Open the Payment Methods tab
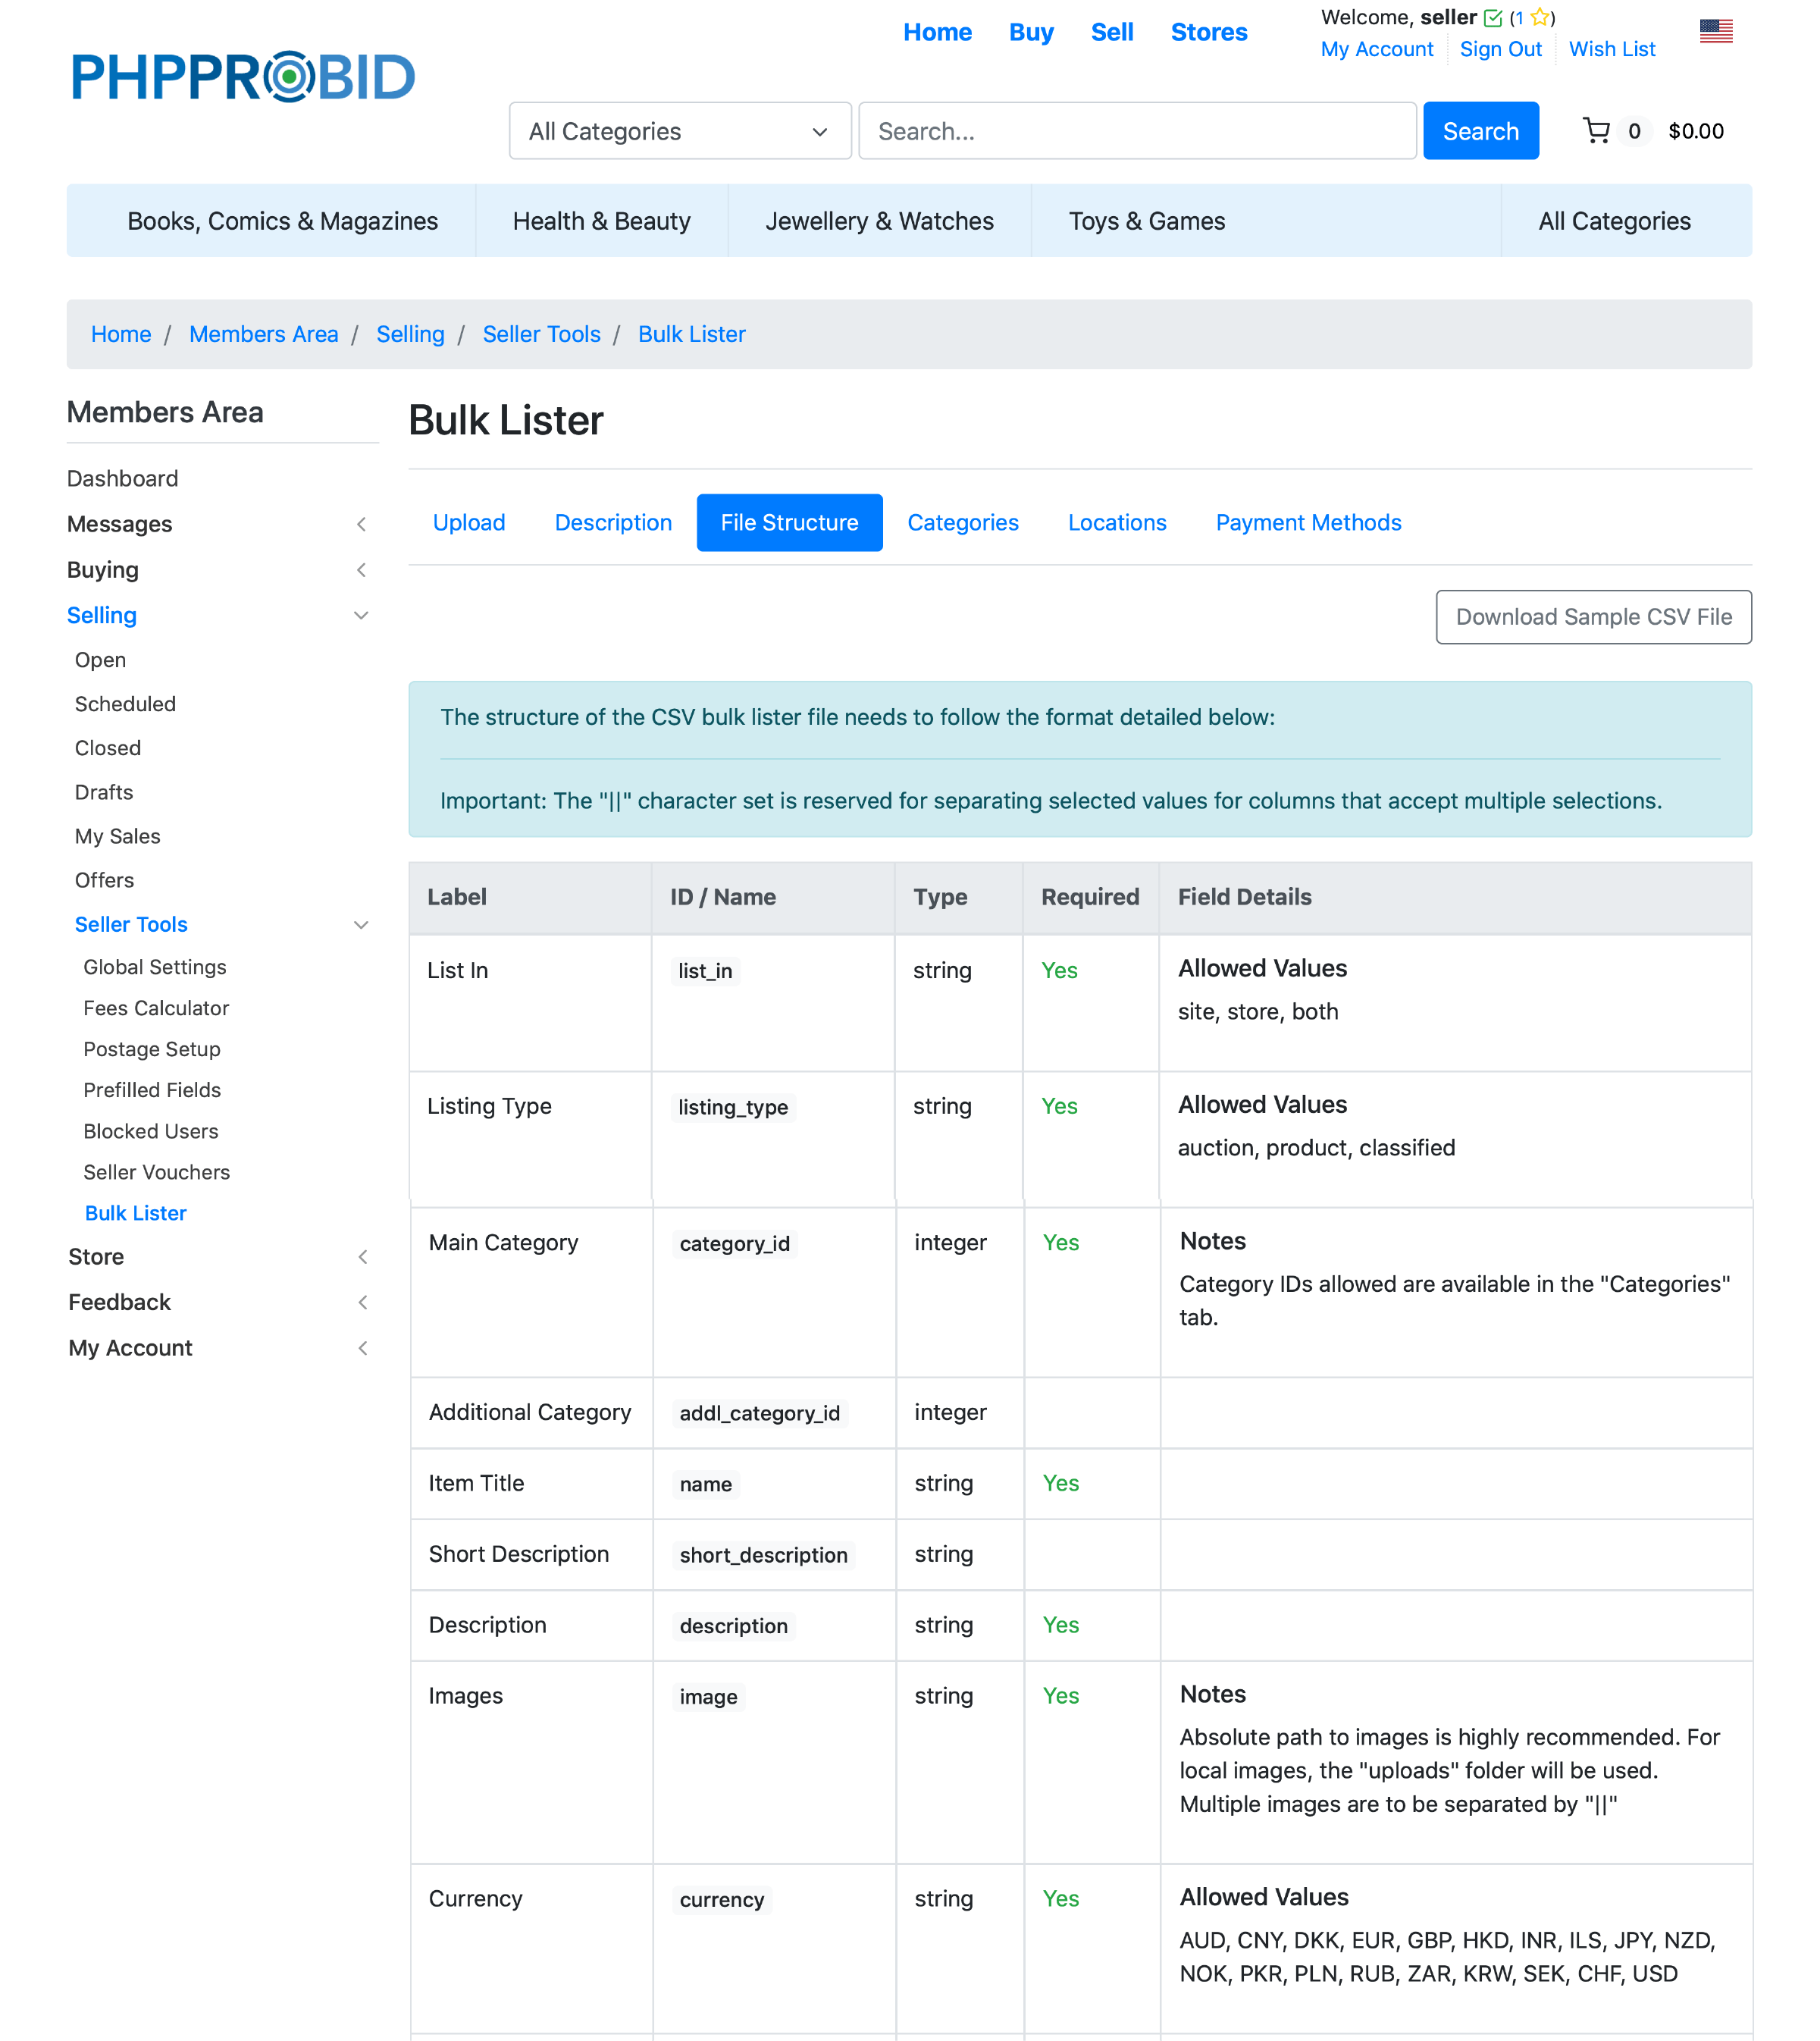The width and height of the screenshot is (1820, 2041). tap(1307, 523)
